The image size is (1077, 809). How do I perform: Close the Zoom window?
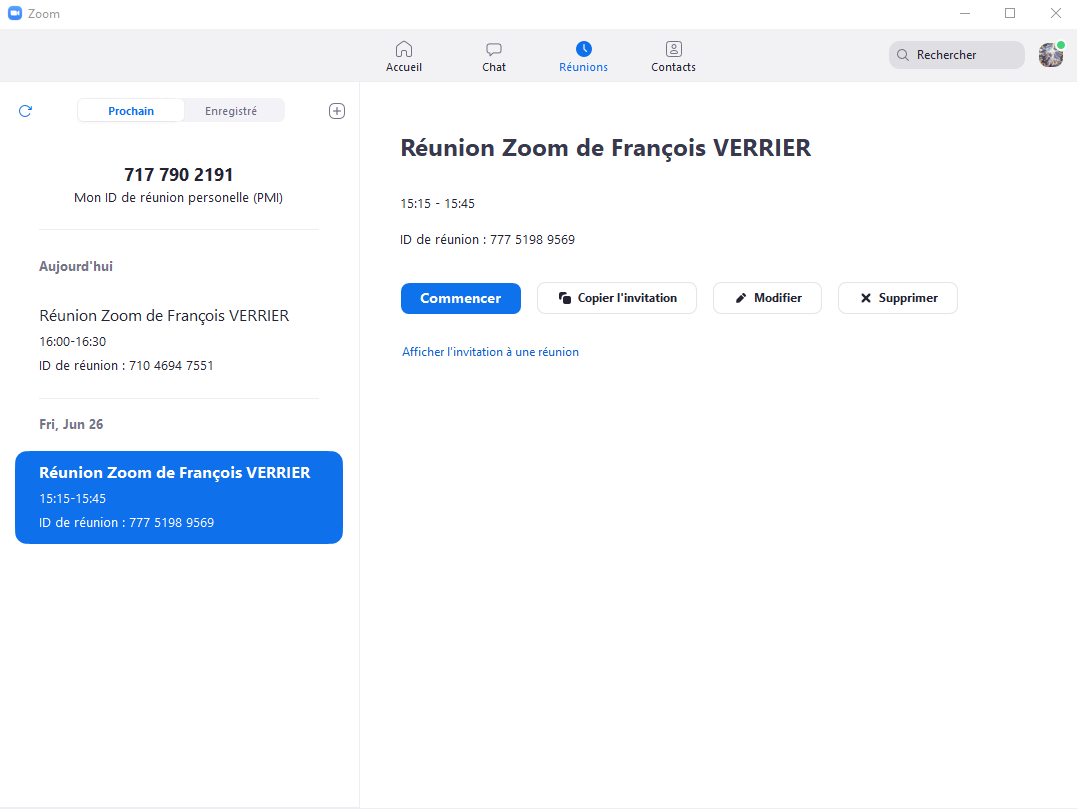coord(1056,14)
